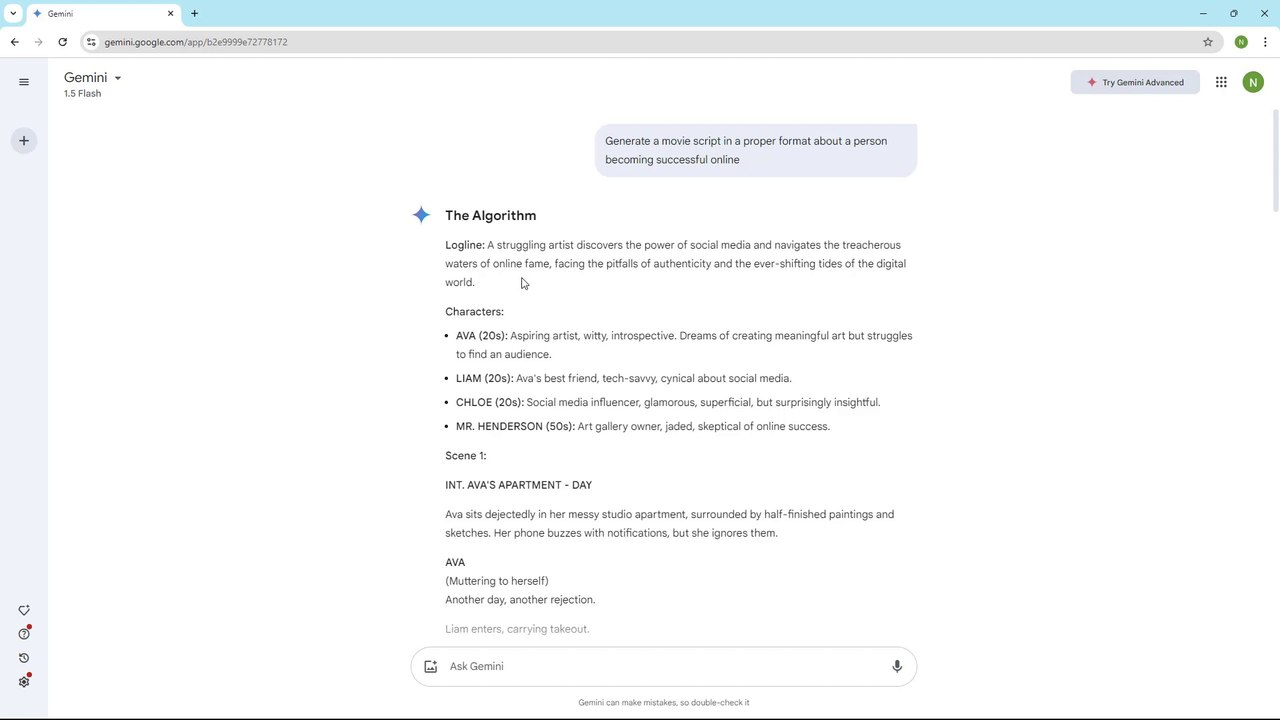Screen dimensions: 1280x720
Task: Upload an image using the picture icon
Action: [x=431, y=666]
